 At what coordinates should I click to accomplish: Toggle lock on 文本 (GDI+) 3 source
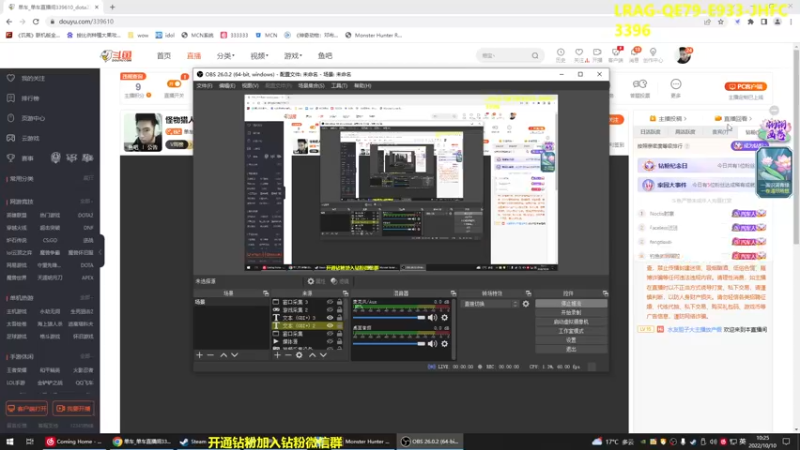point(339,318)
